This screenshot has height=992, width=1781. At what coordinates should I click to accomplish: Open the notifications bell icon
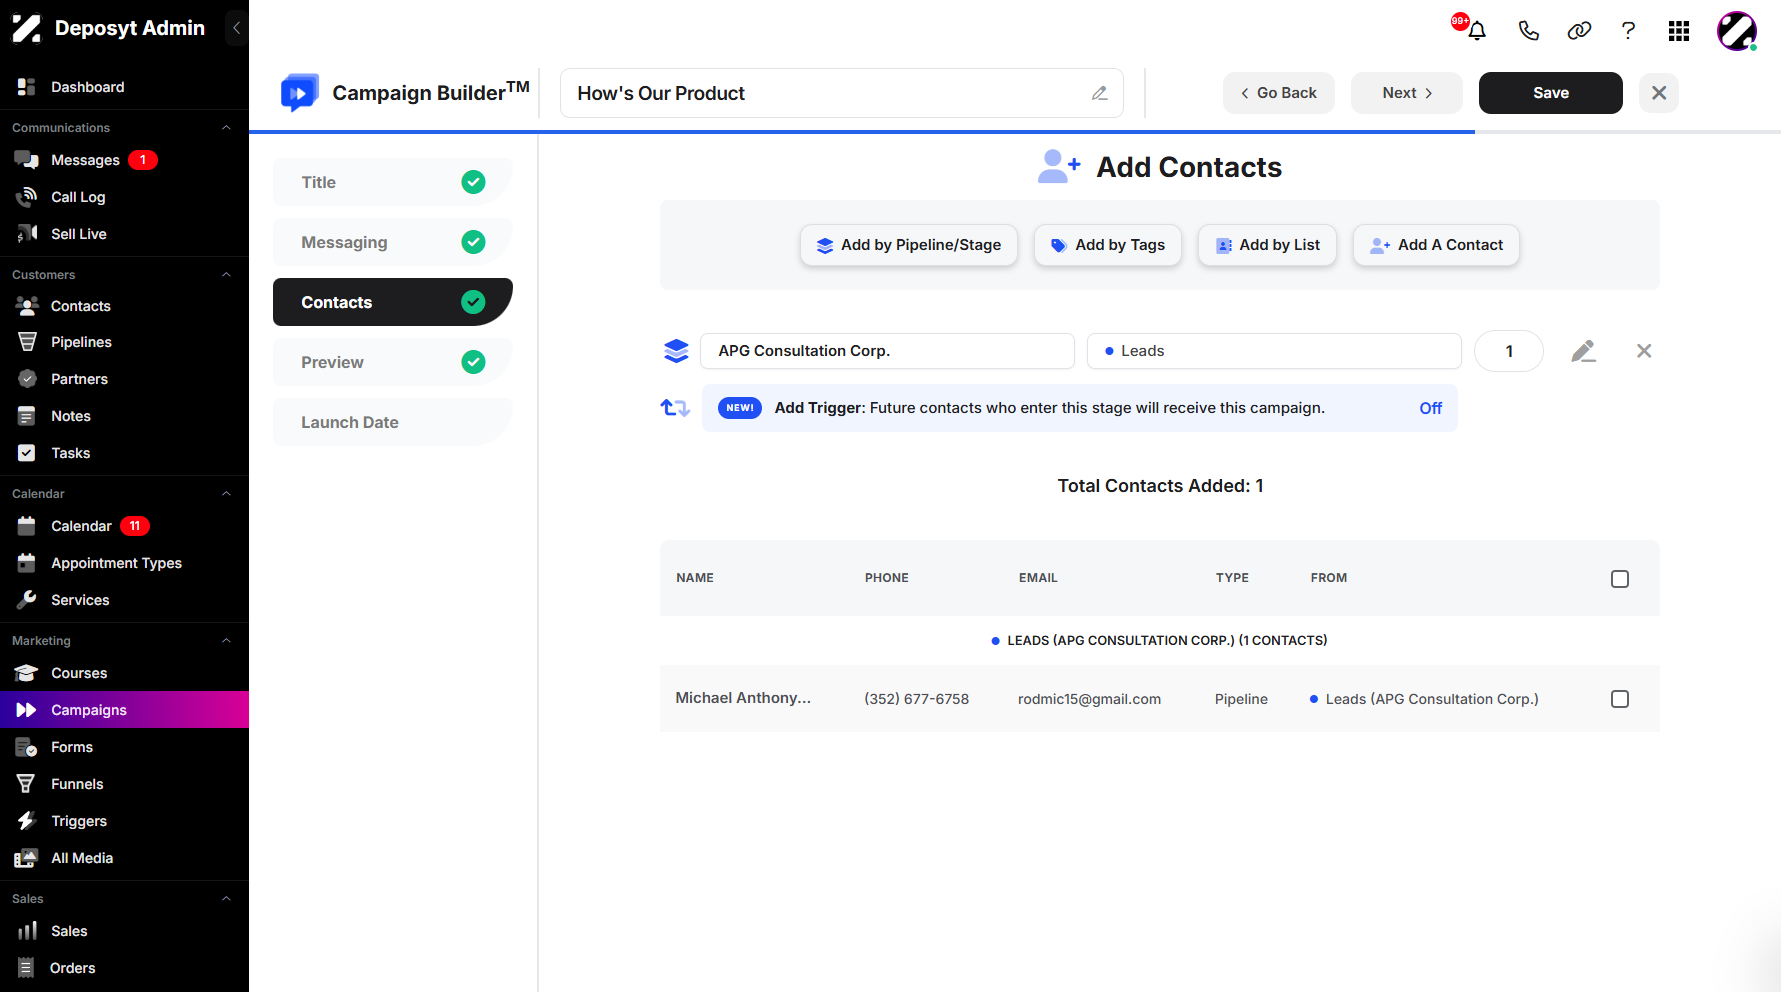click(x=1476, y=30)
